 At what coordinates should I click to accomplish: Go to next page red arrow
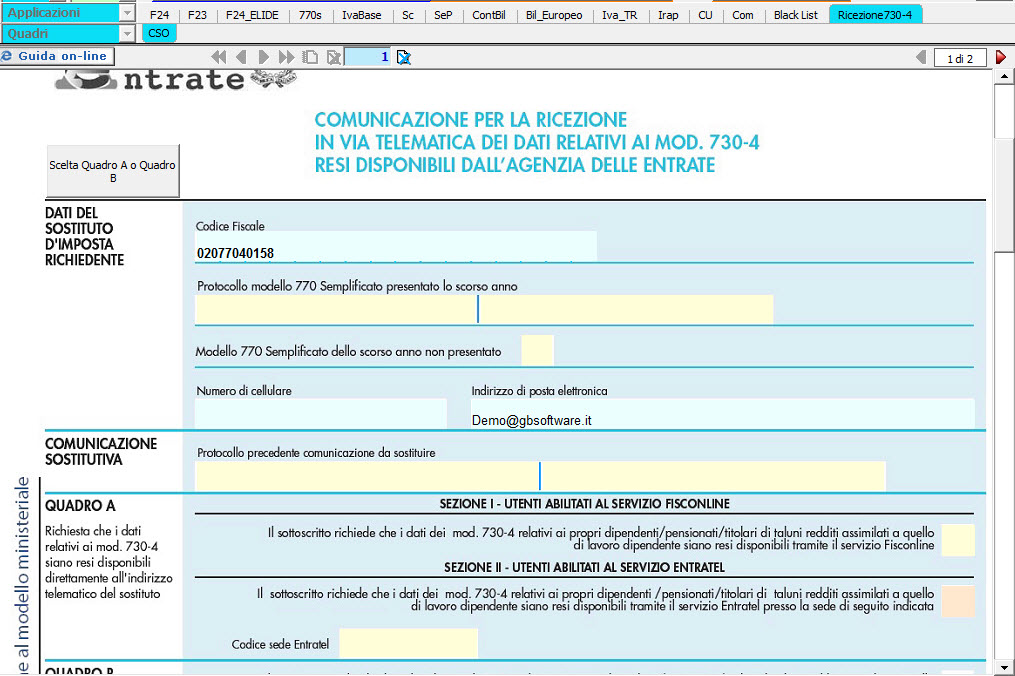click(x=1001, y=57)
